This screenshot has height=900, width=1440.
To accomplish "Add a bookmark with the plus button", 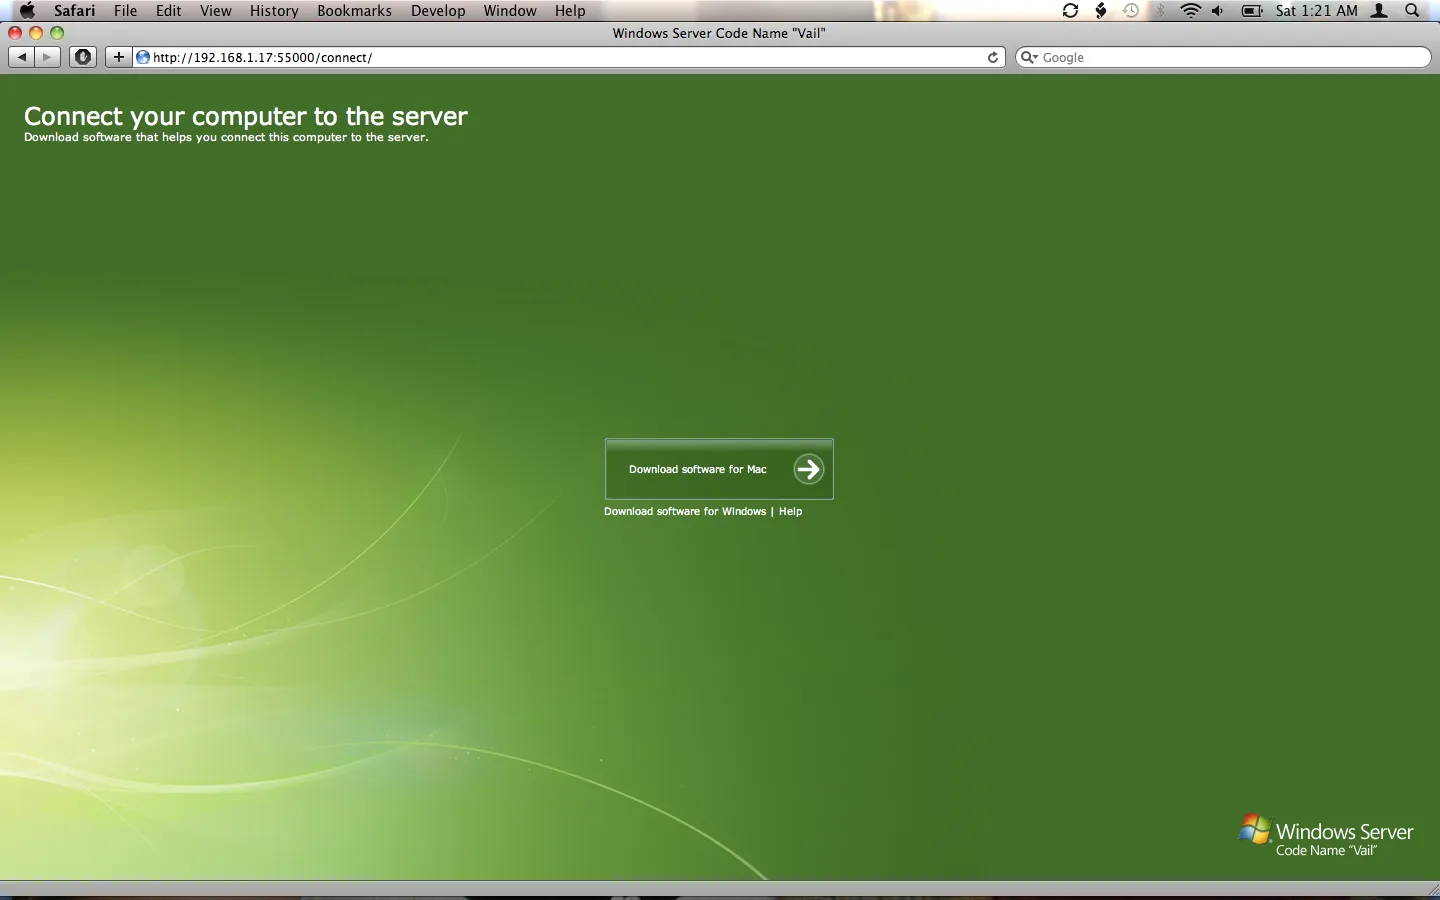I will 118,57.
